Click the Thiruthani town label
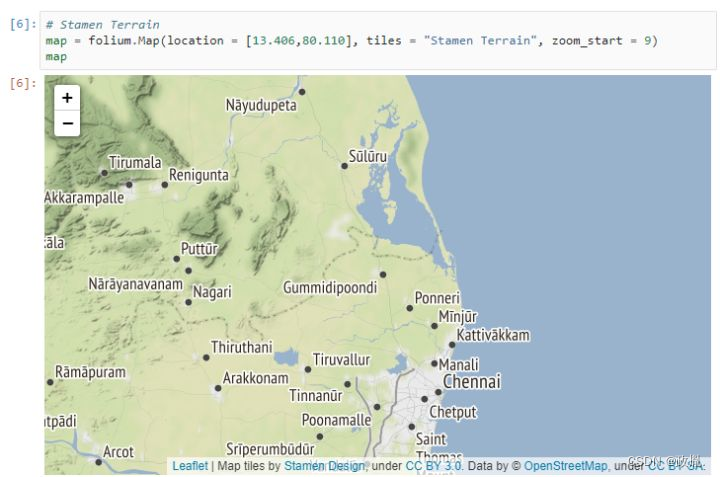720x477 pixels. pos(242,347)
